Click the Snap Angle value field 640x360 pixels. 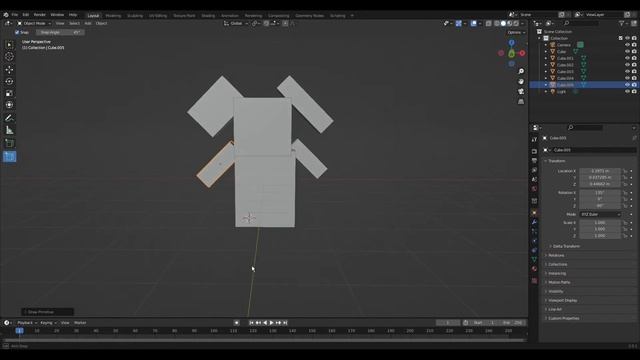[x=60, y=32]
